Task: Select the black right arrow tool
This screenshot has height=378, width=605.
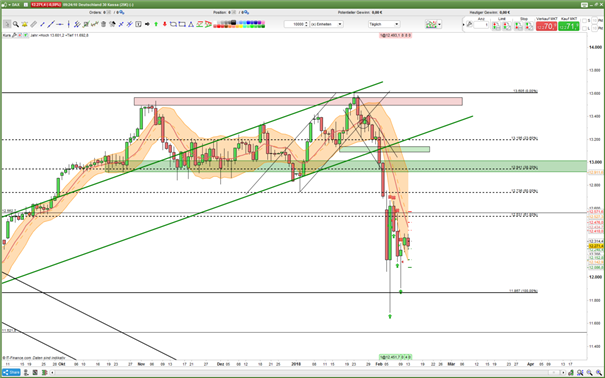Action: [147, 24]
